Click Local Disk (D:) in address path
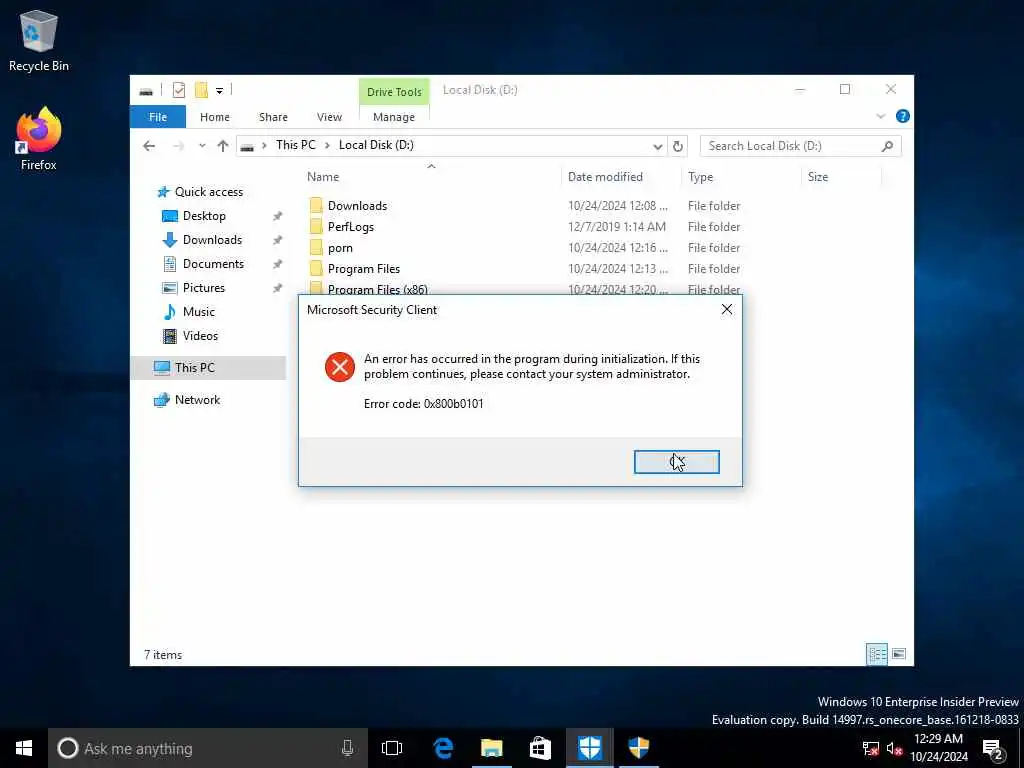The width and height of the screenshot is (1024, 768). click(376, 145)
